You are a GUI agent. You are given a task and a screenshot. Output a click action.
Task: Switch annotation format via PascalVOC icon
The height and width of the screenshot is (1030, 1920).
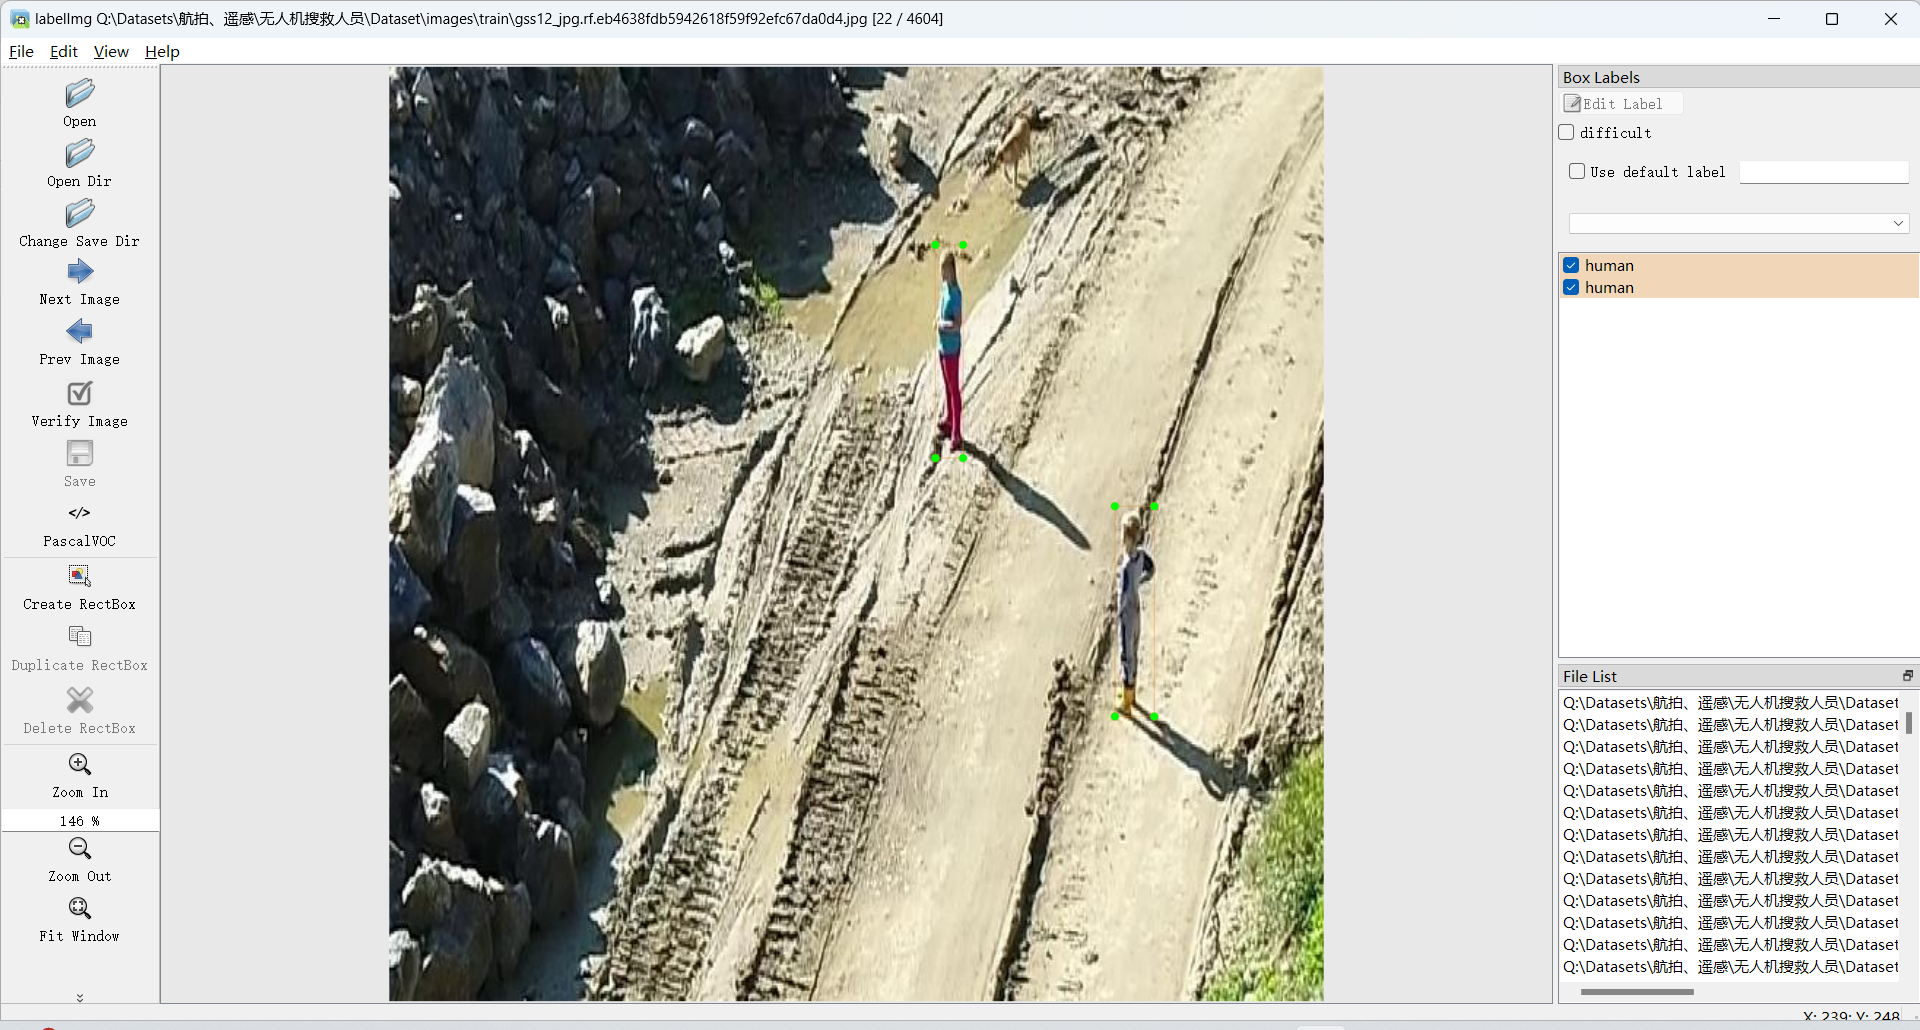tap(80, 513)
